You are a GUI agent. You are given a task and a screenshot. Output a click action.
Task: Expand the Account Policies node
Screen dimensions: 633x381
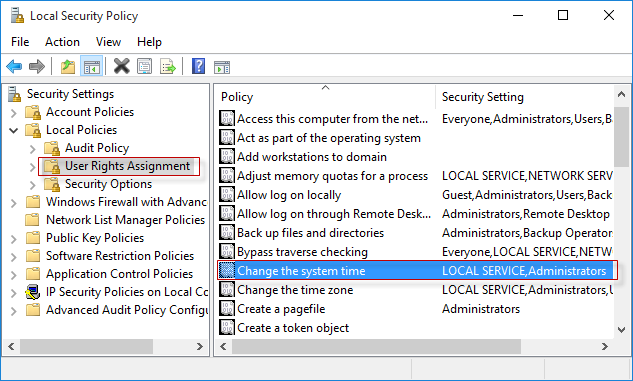tap(13, 113)
